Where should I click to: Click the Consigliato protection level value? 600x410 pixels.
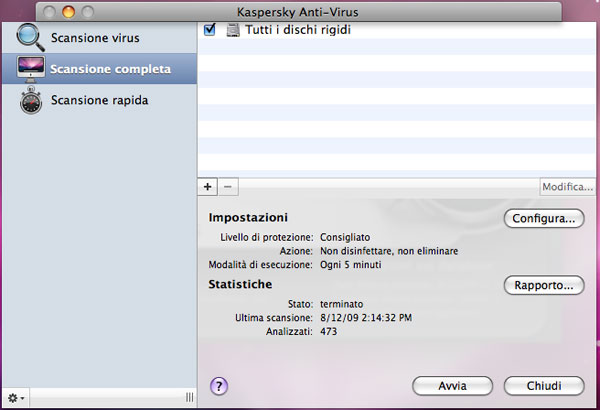tap(345, 237)
